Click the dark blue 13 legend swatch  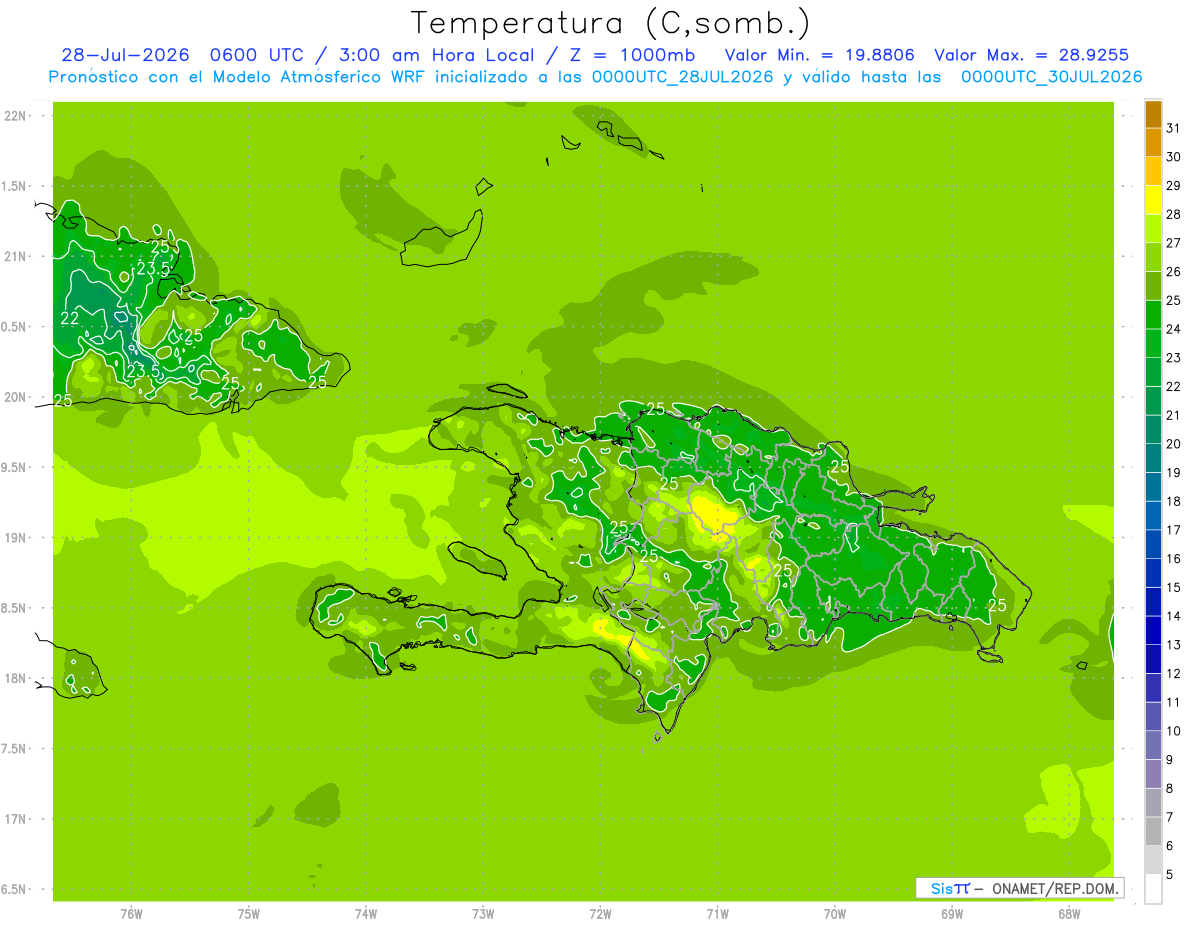point(1153,631)
